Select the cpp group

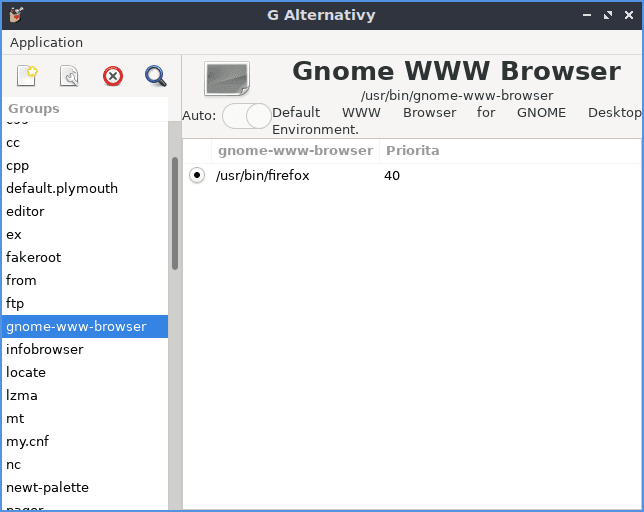coord(85,165)
